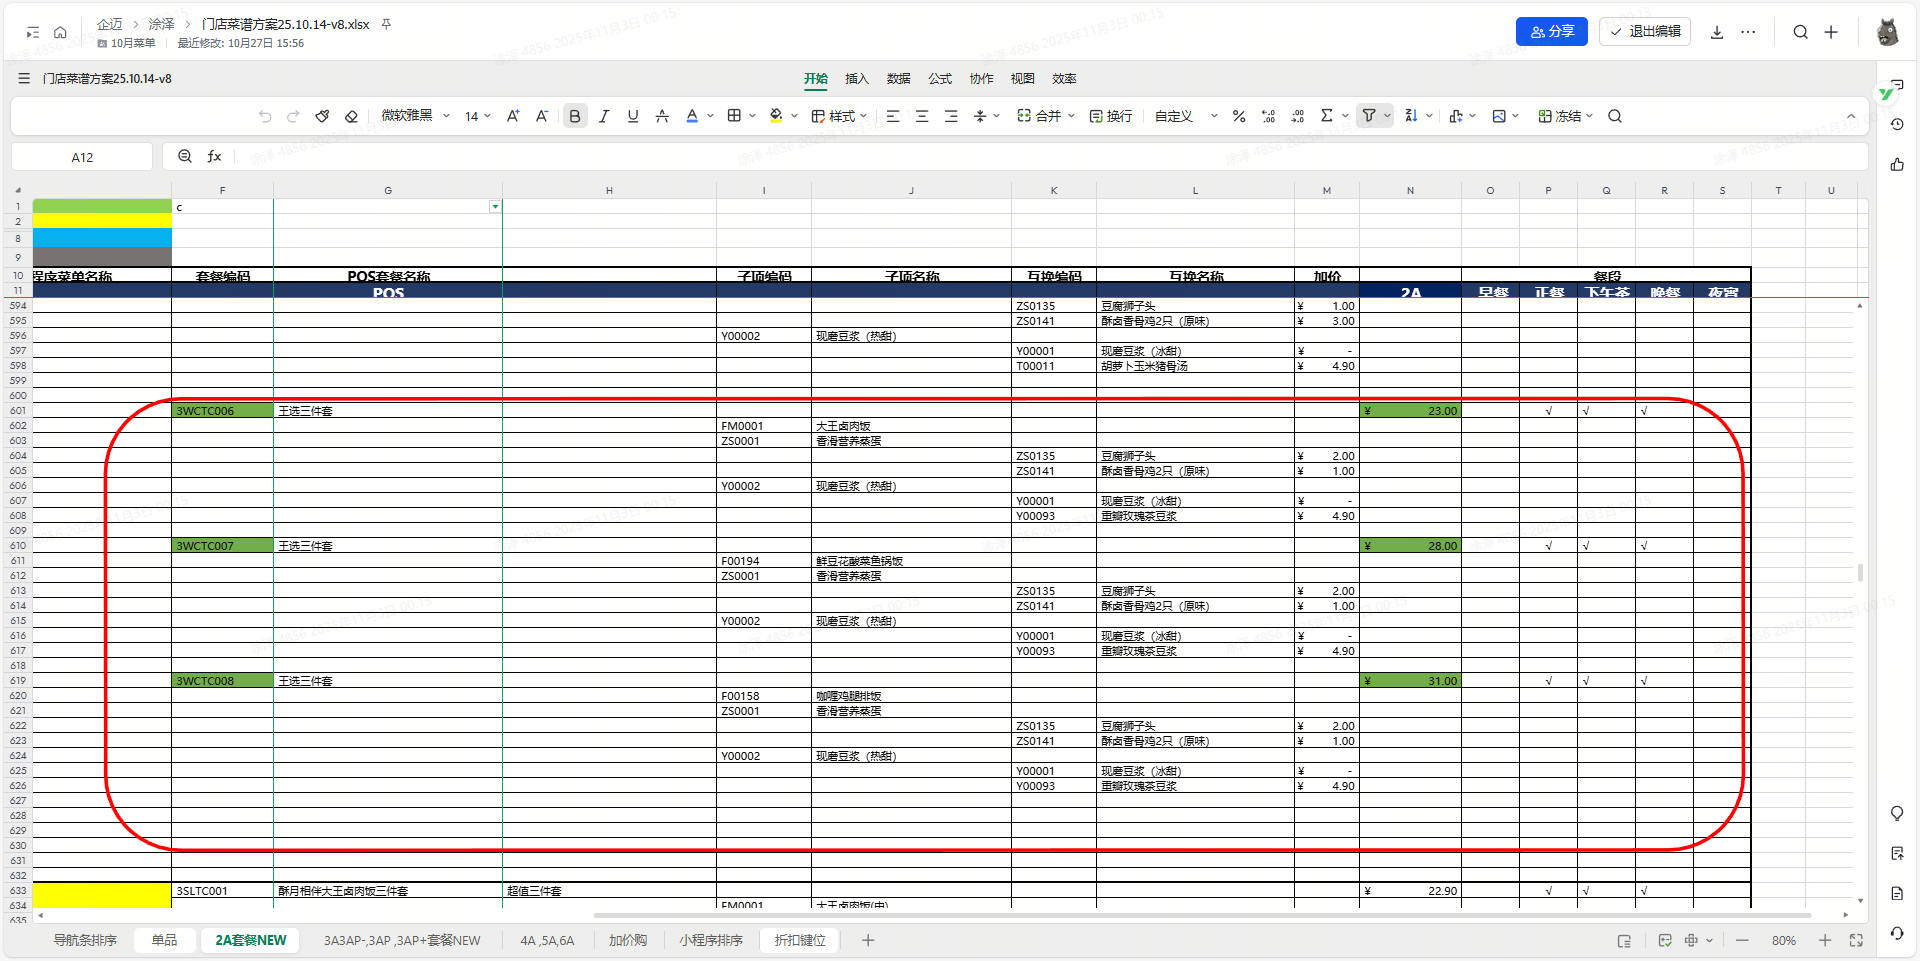Click the AutoSum sigma icon
This screenshot has width=1920, height=961.
pyautogui.click(x=1327, y=116)
